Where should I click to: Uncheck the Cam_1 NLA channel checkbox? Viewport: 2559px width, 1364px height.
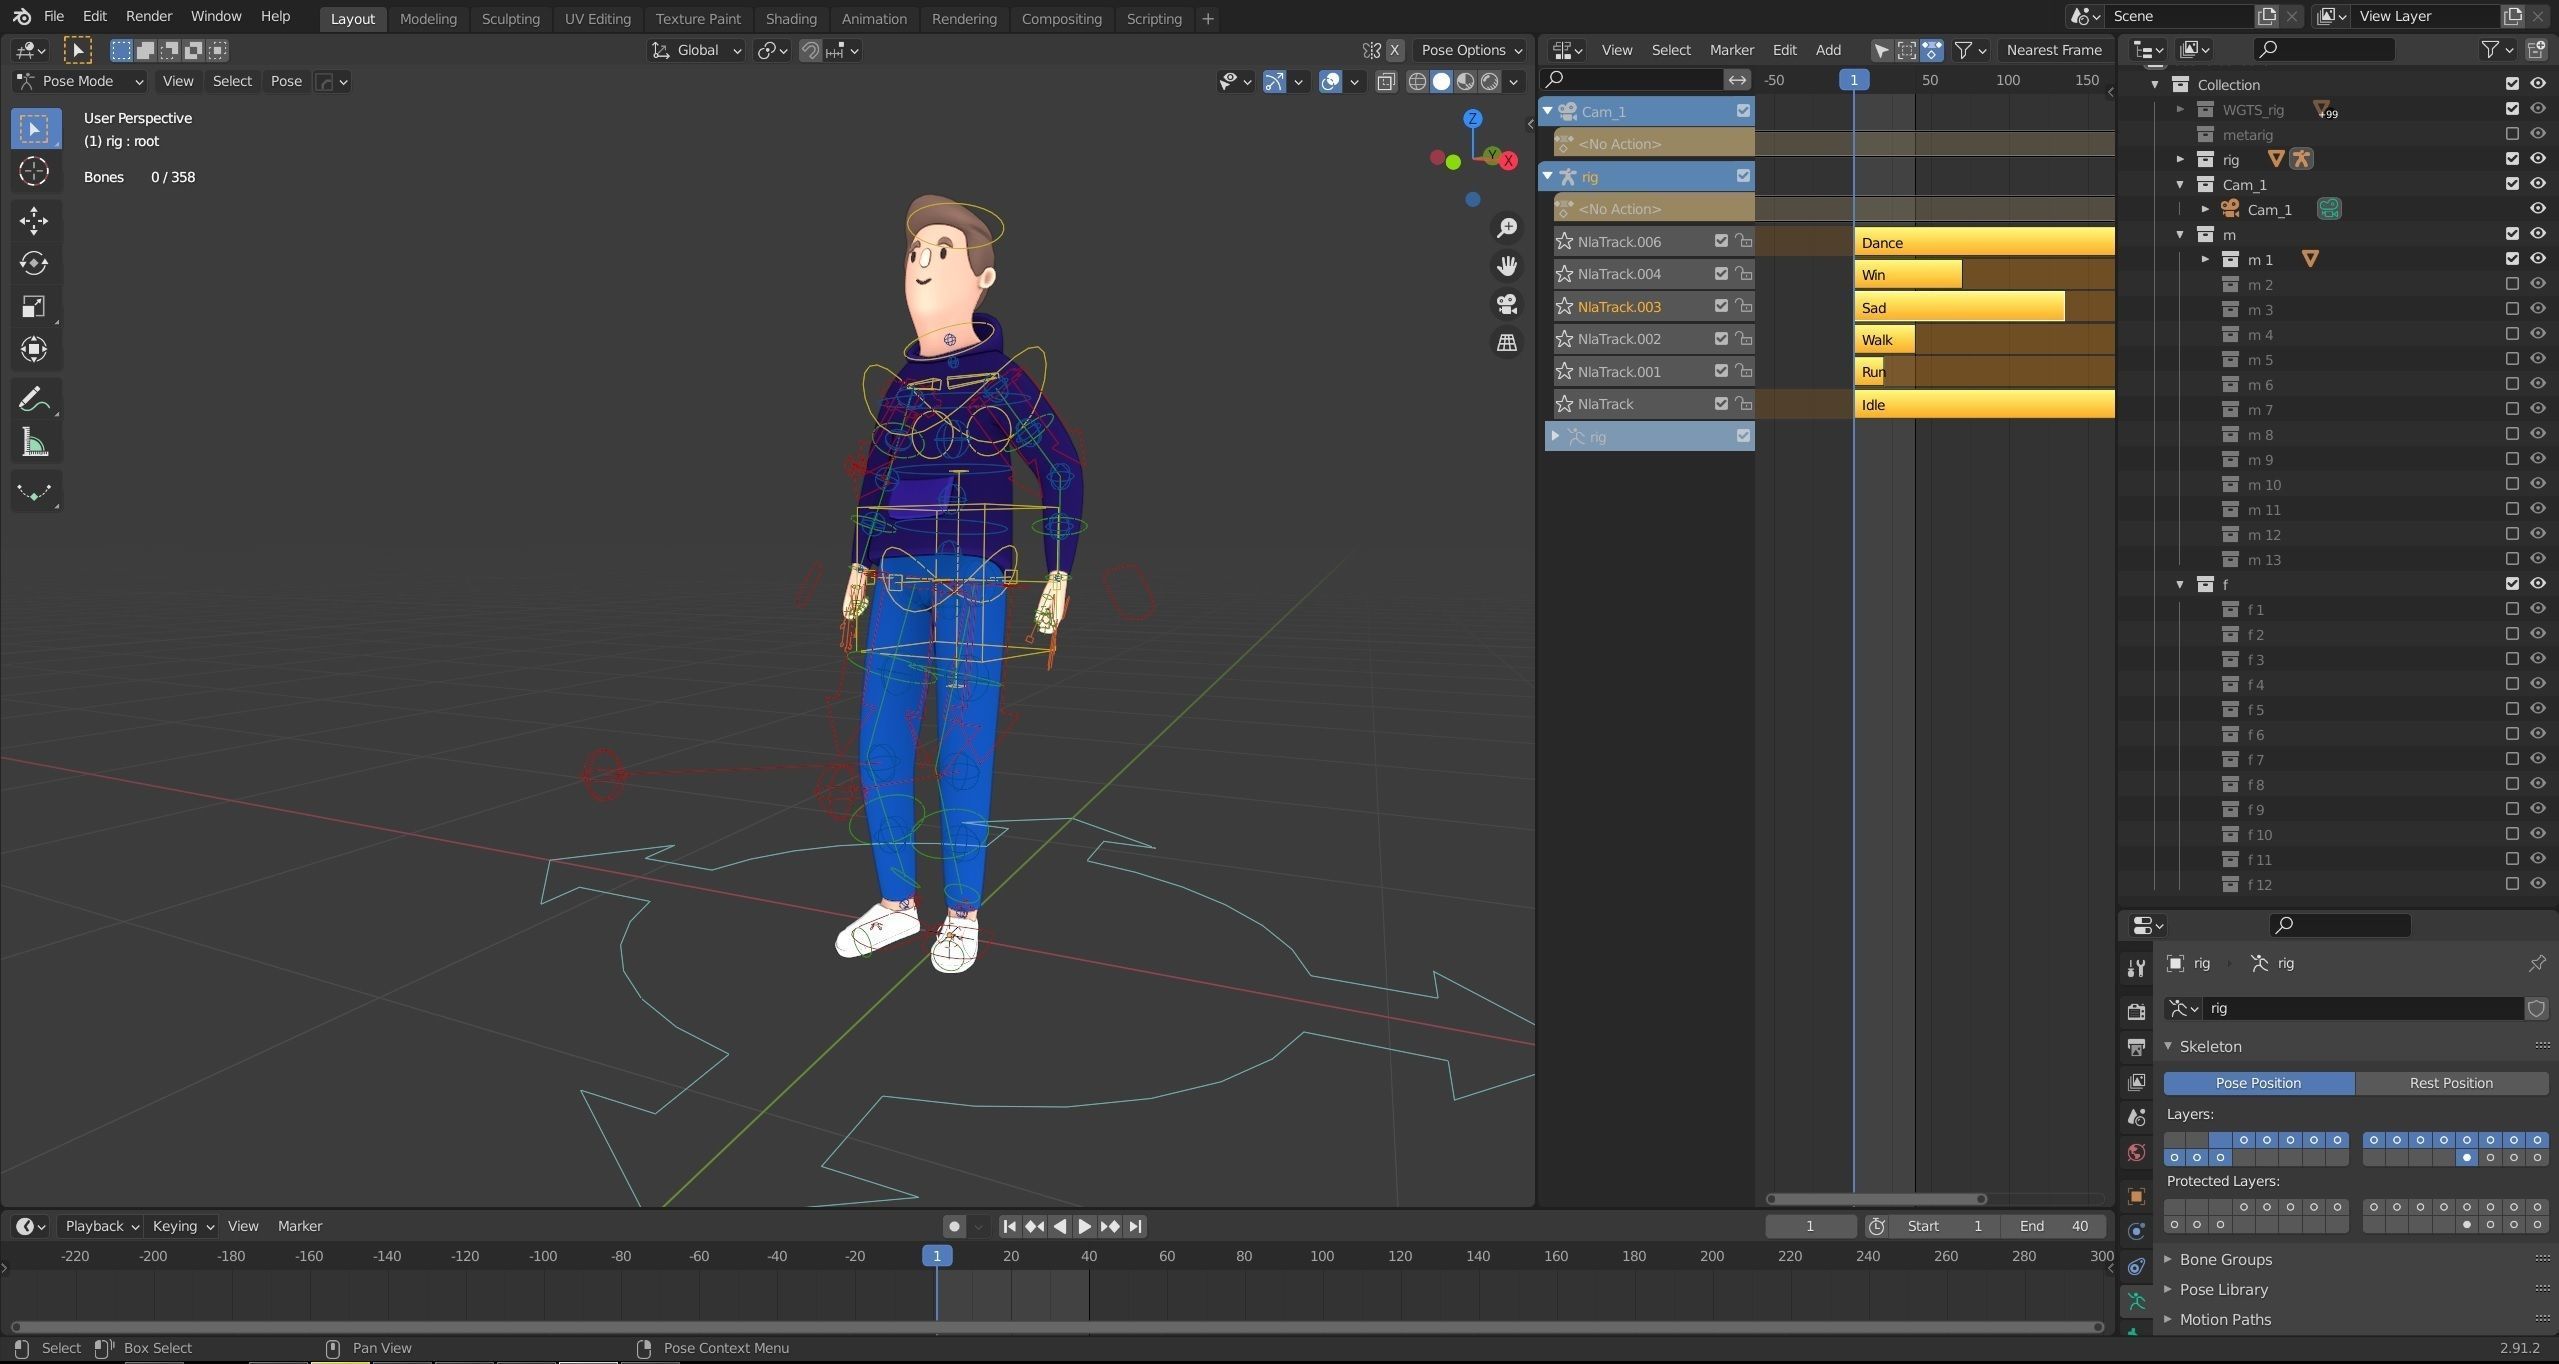pos(1743,111)
